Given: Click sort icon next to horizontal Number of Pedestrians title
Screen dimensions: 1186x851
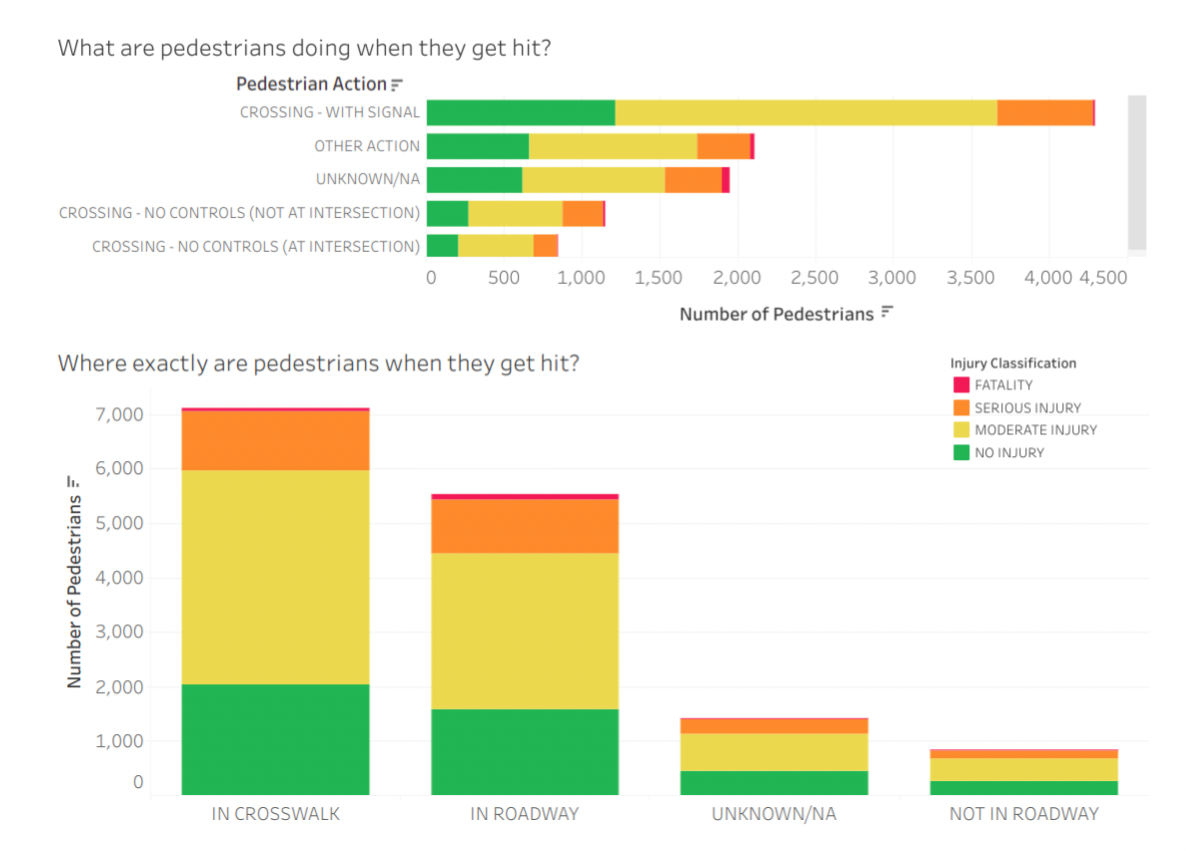Looking at the screenshot, I should [x=886, y=313].
